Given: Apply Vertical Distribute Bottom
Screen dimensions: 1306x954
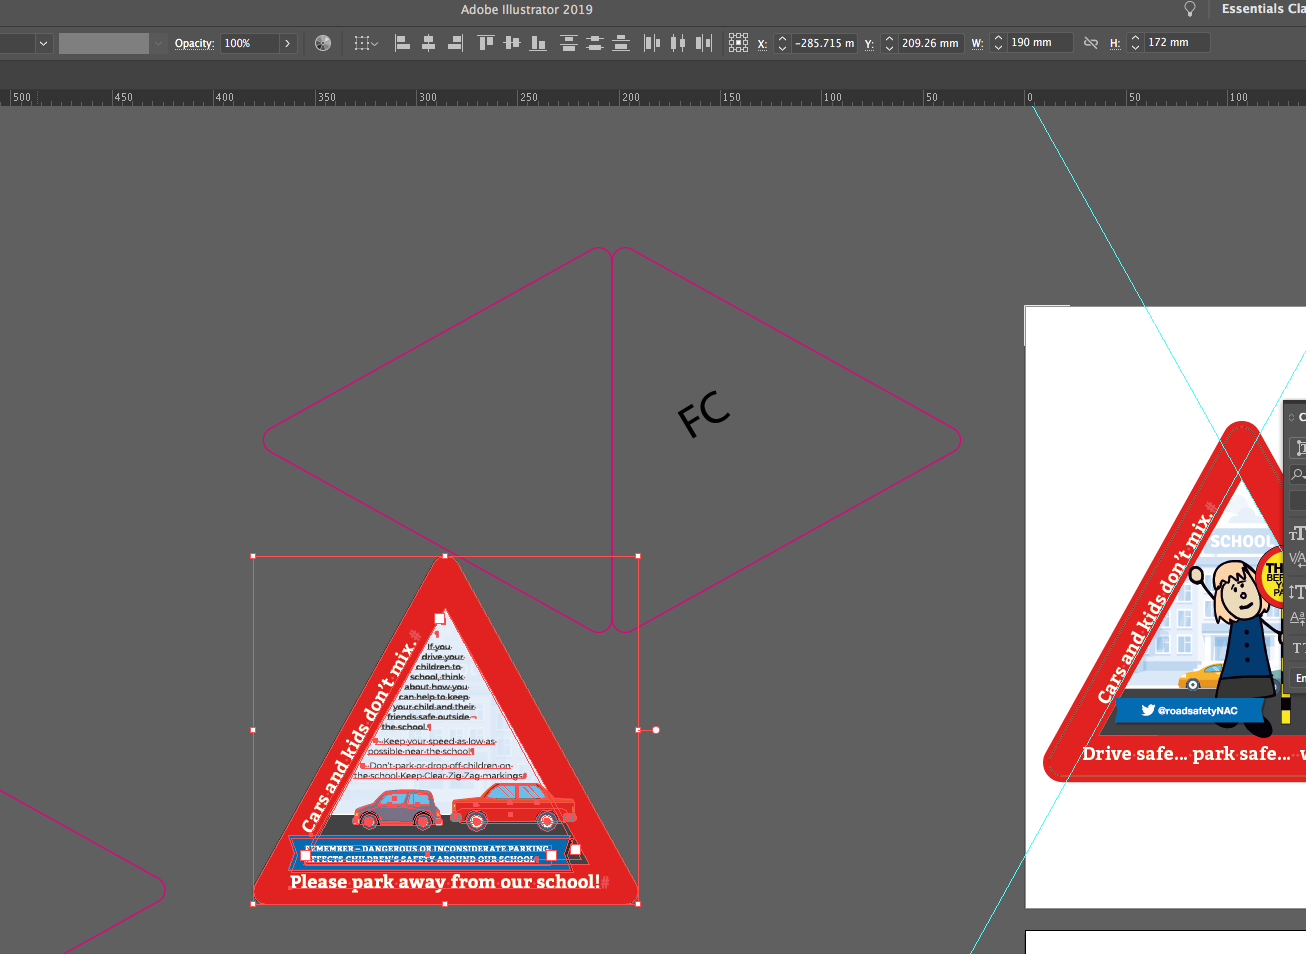Looking at the screenshot, I should click(x=621, y=43).
